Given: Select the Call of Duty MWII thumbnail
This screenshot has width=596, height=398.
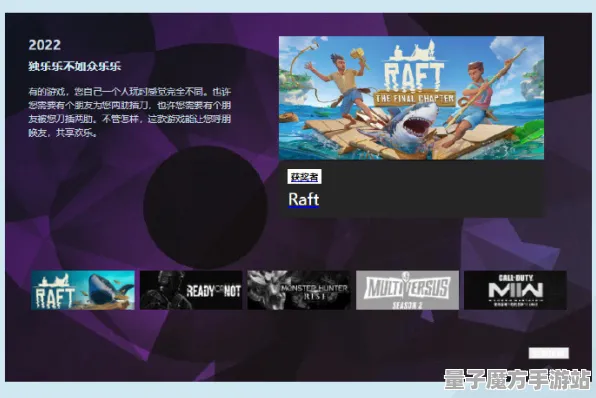Looking at the screenshot, I should click(515, 290).
